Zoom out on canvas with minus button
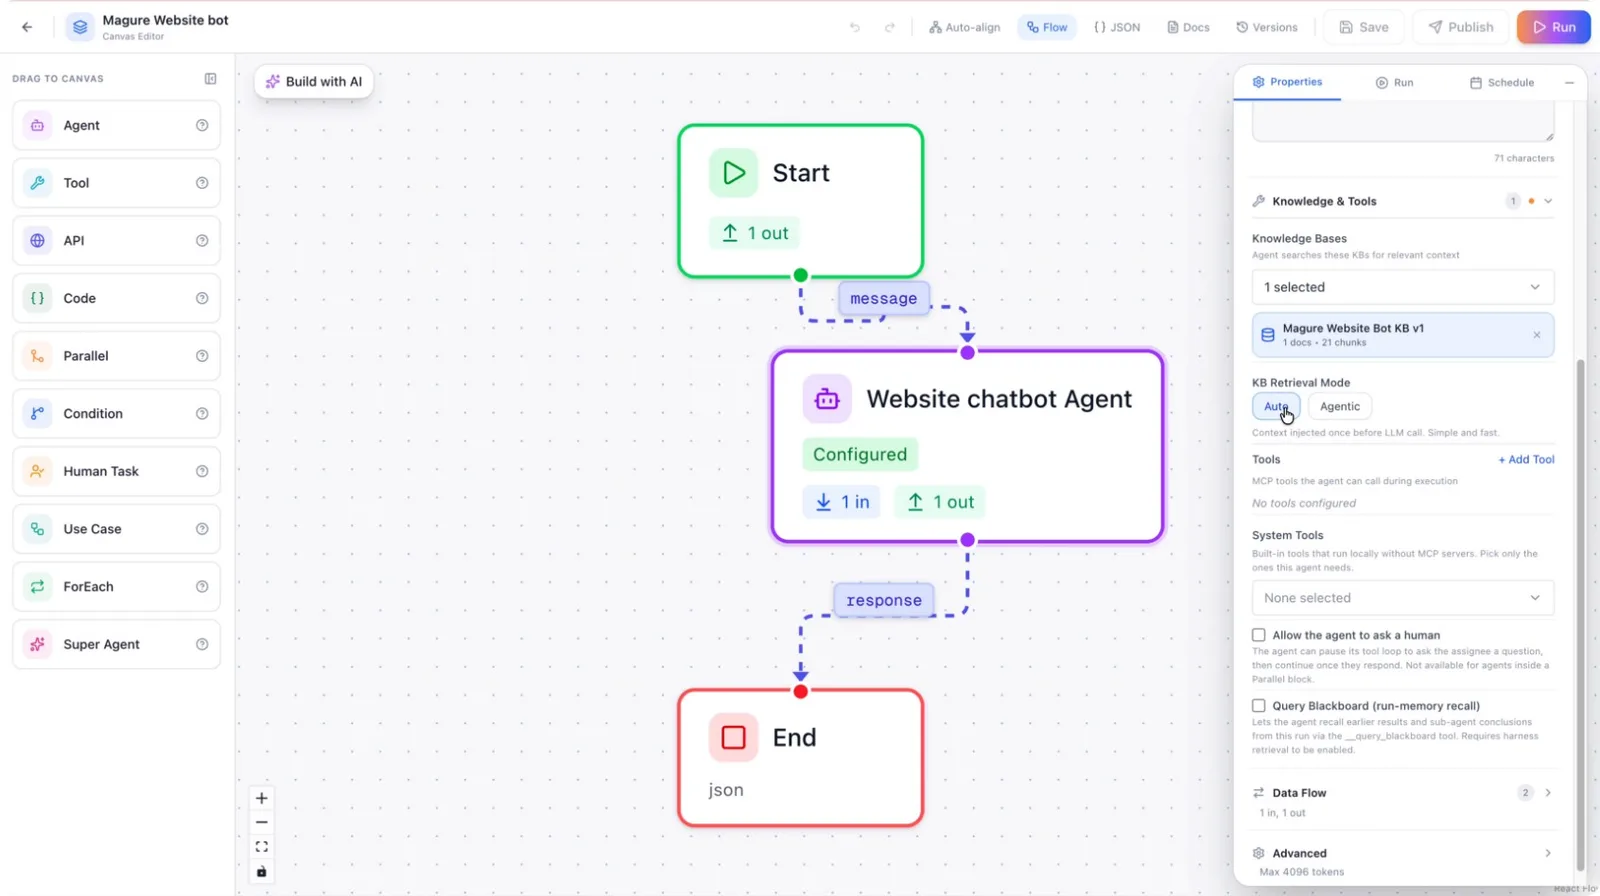The width and height of the screenshot is (1600, 896). (x=261, y=822)
